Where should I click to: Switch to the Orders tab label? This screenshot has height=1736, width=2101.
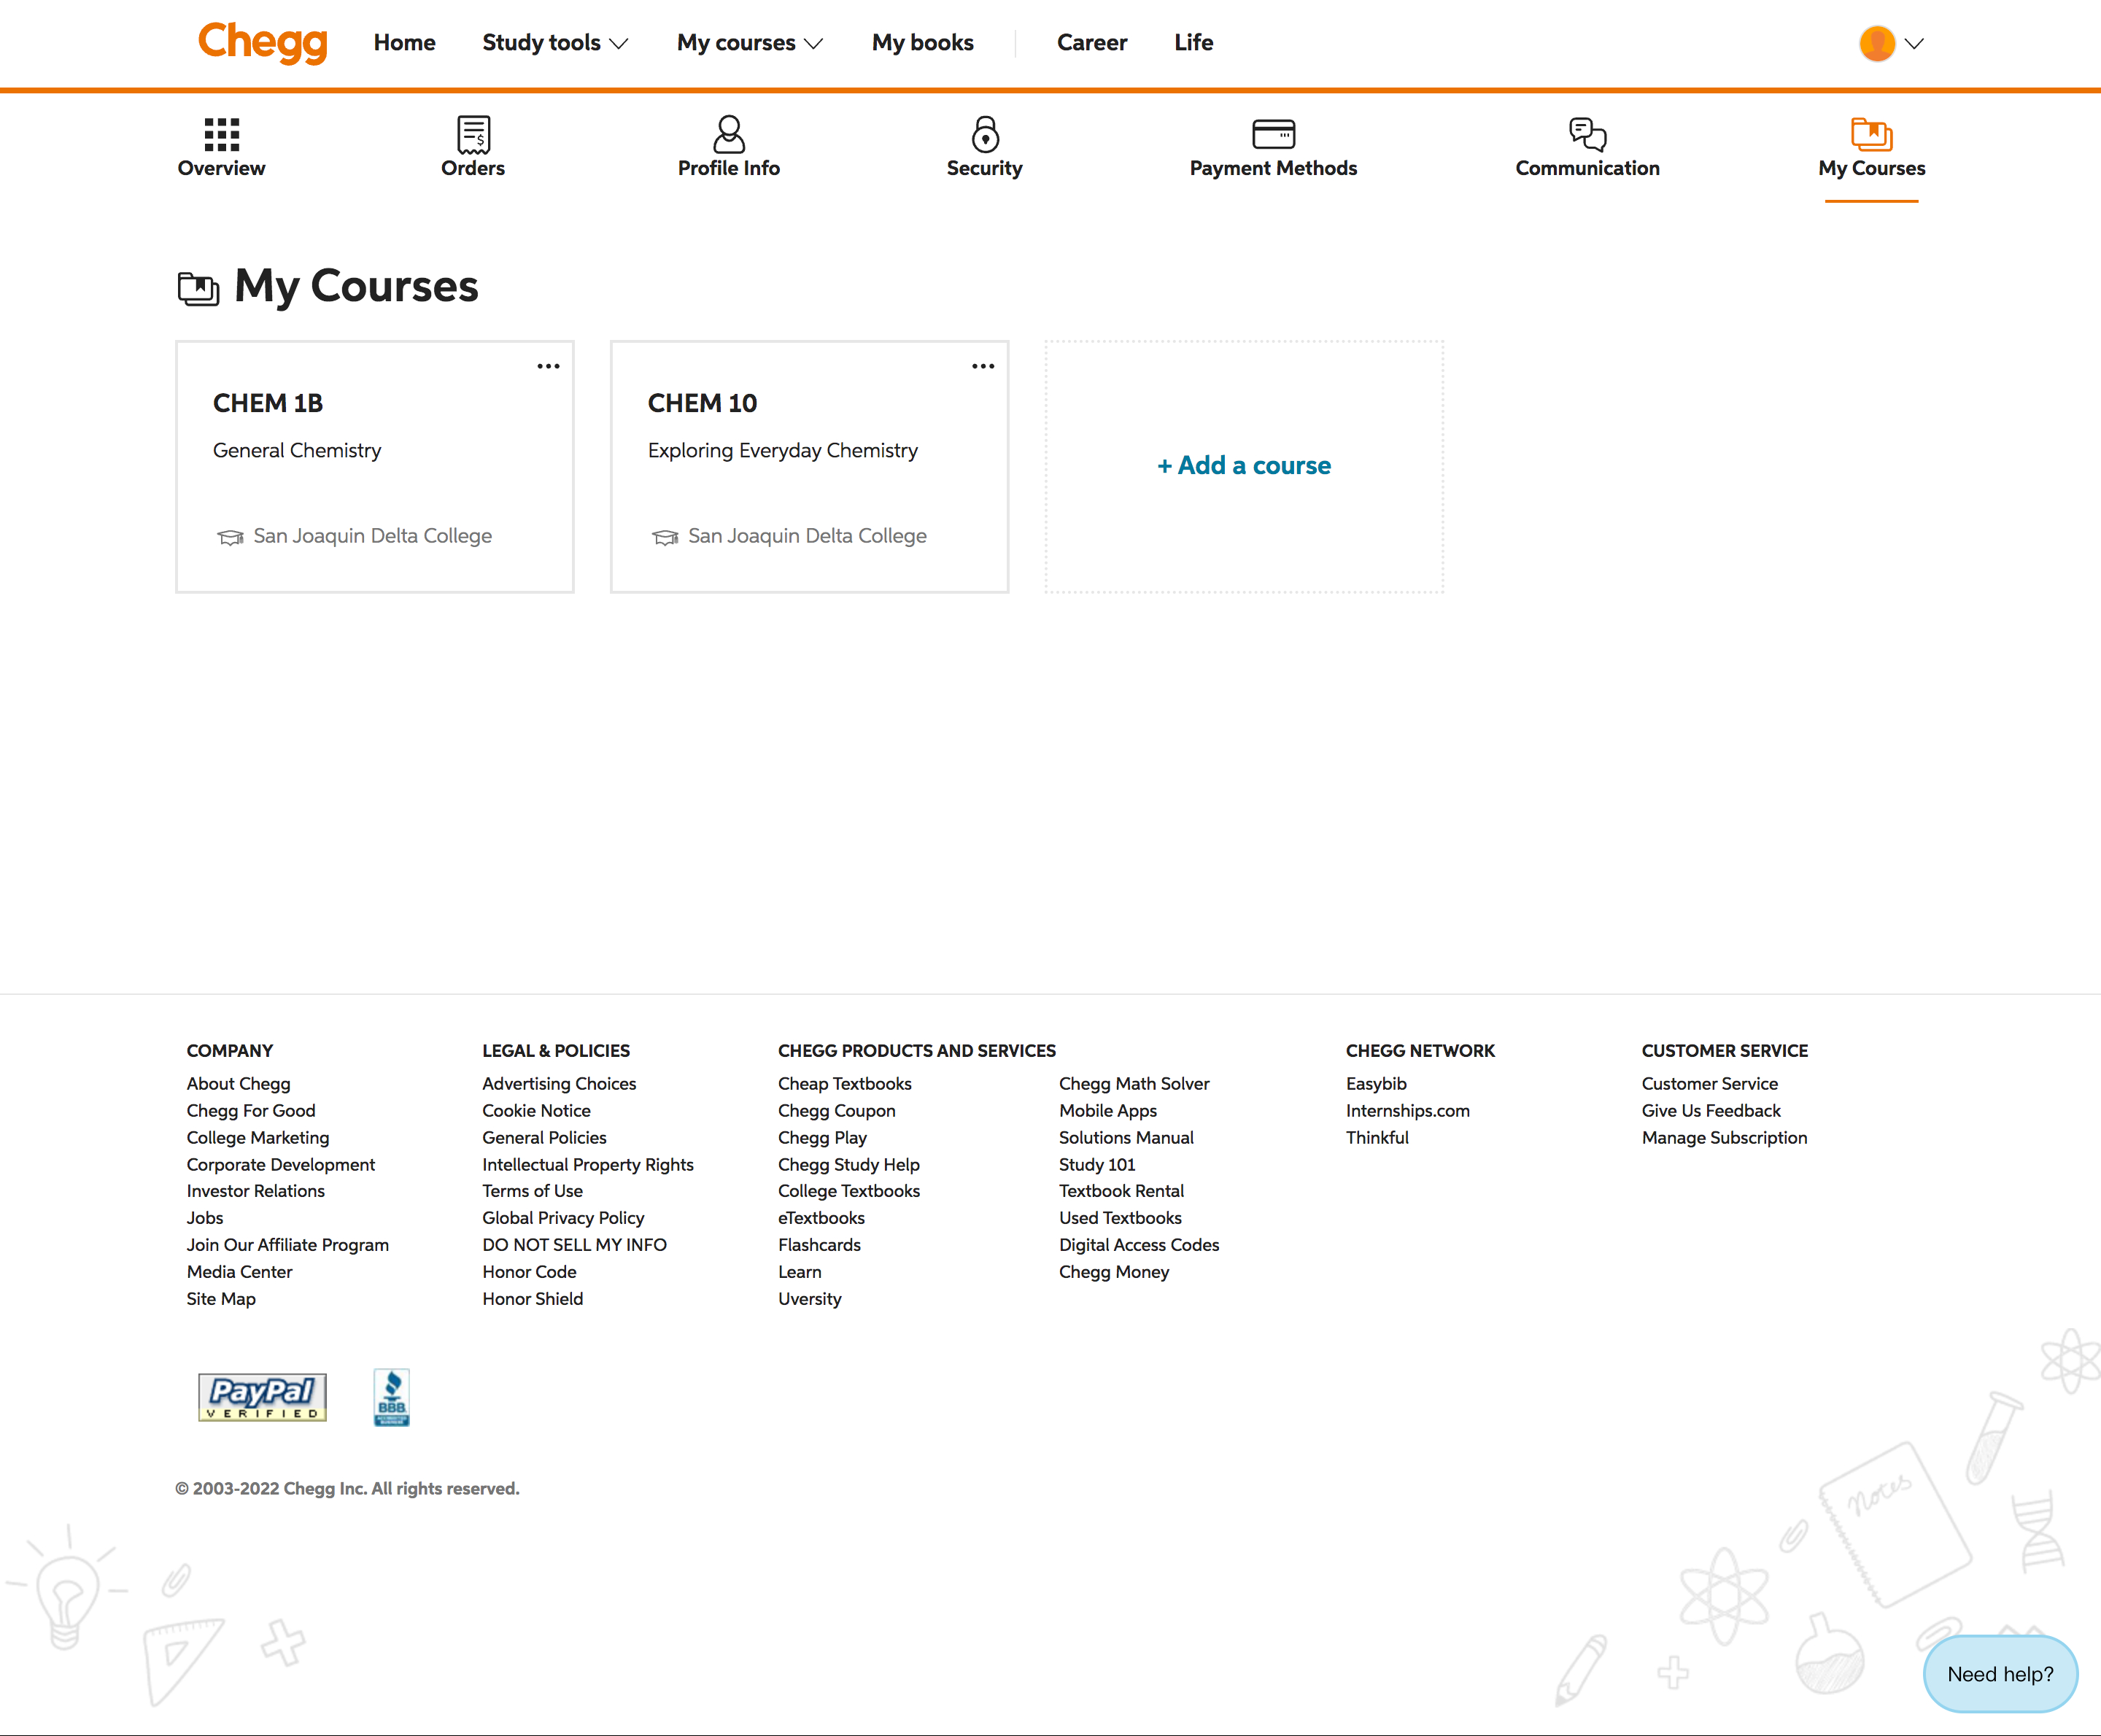(x=473, y=168)
